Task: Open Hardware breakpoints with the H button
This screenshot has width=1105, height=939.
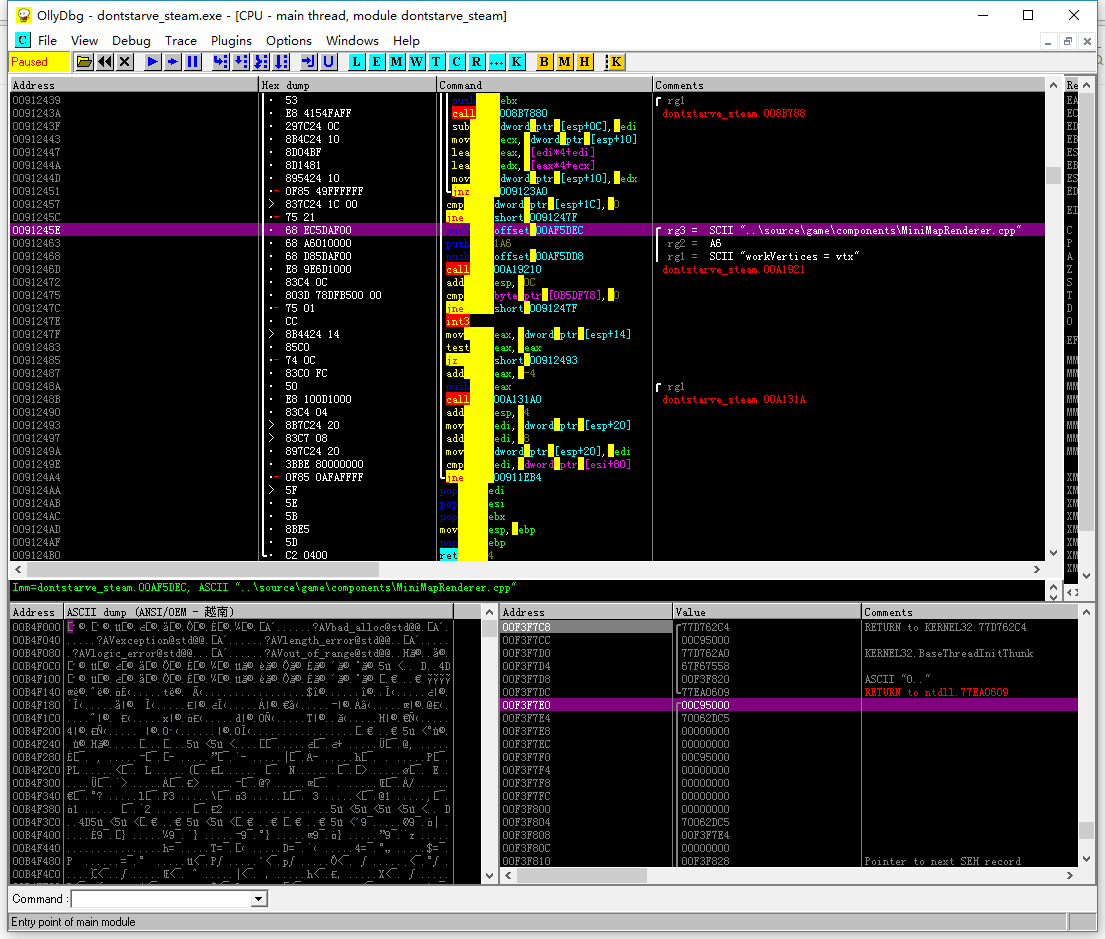Action: coord(584,62)
